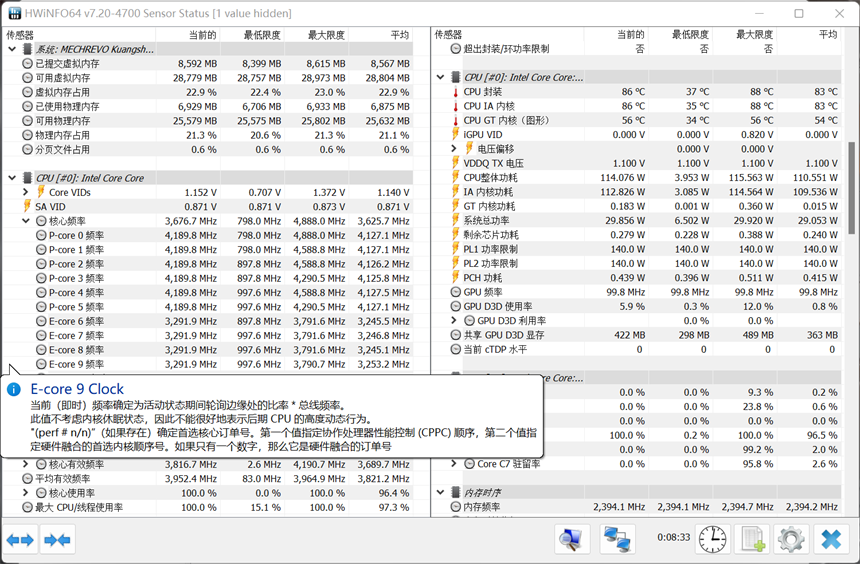This screenshot has height=564, width=860.
Task: Click the info icon in tooltip
Action: (14, 390)
